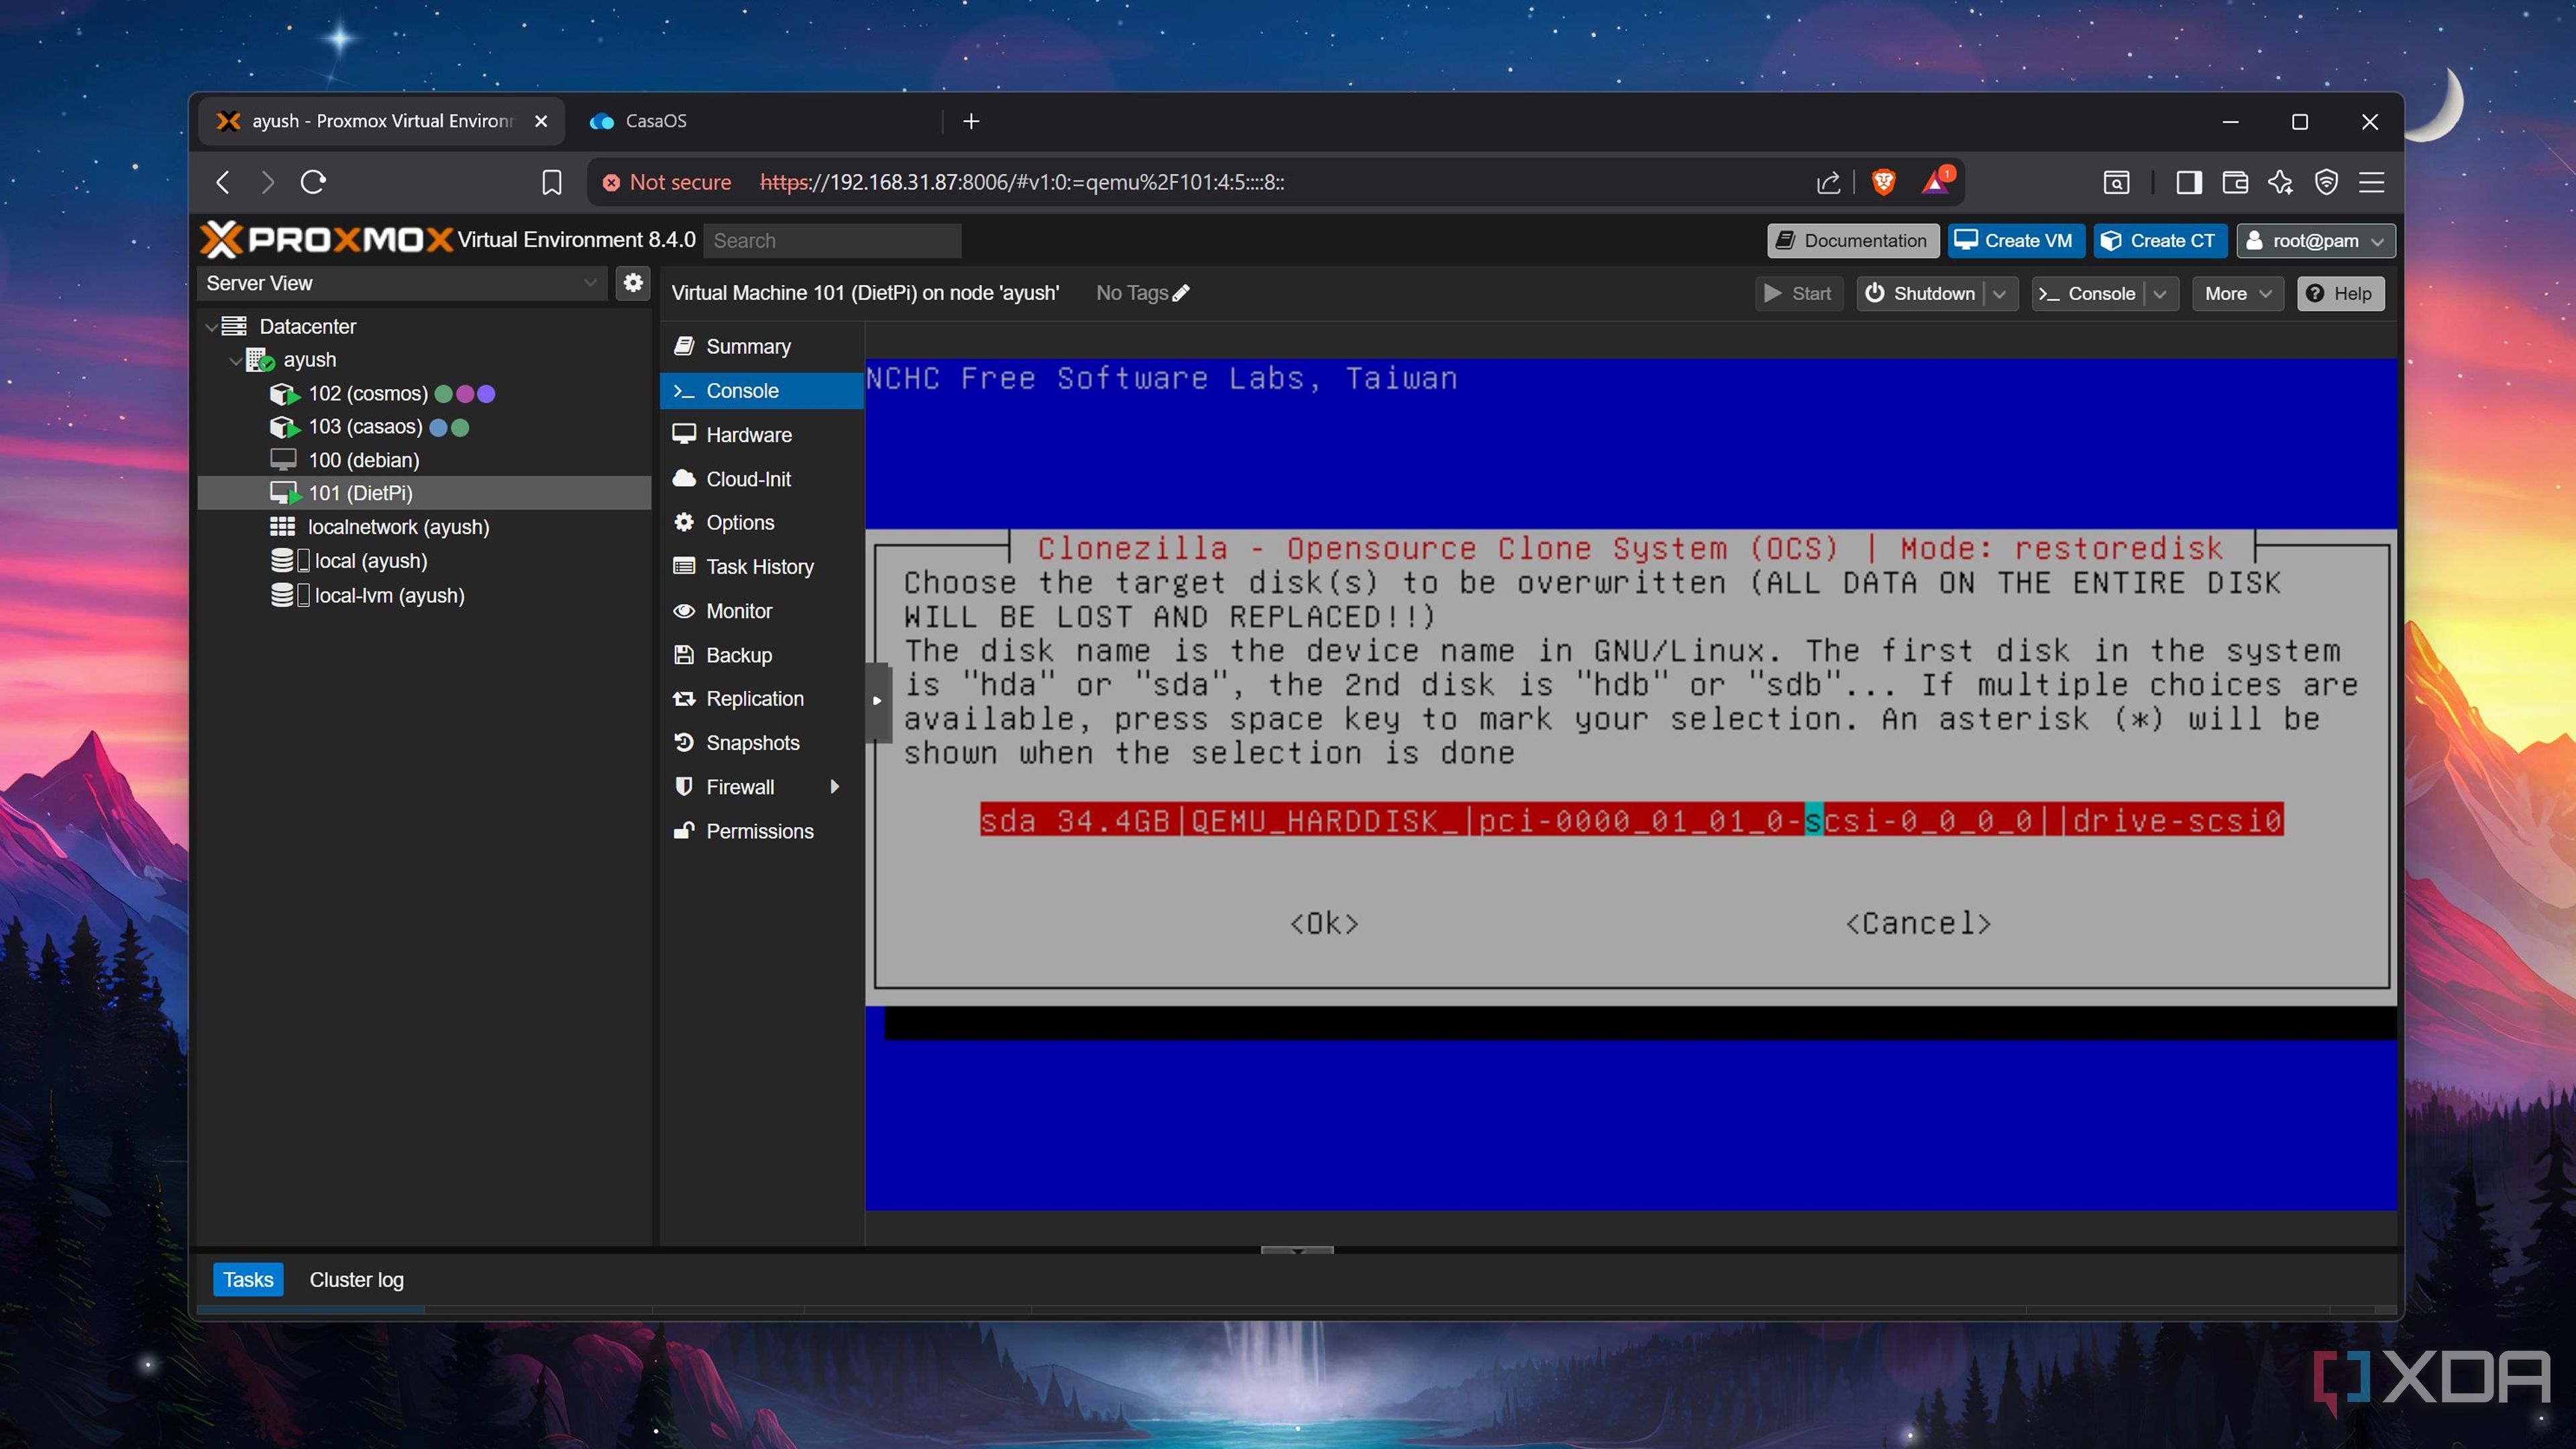Share this page icon in address bar
Image resolution: width=2576 pixels, height=1449 pixels.
tap(1828, 182)
